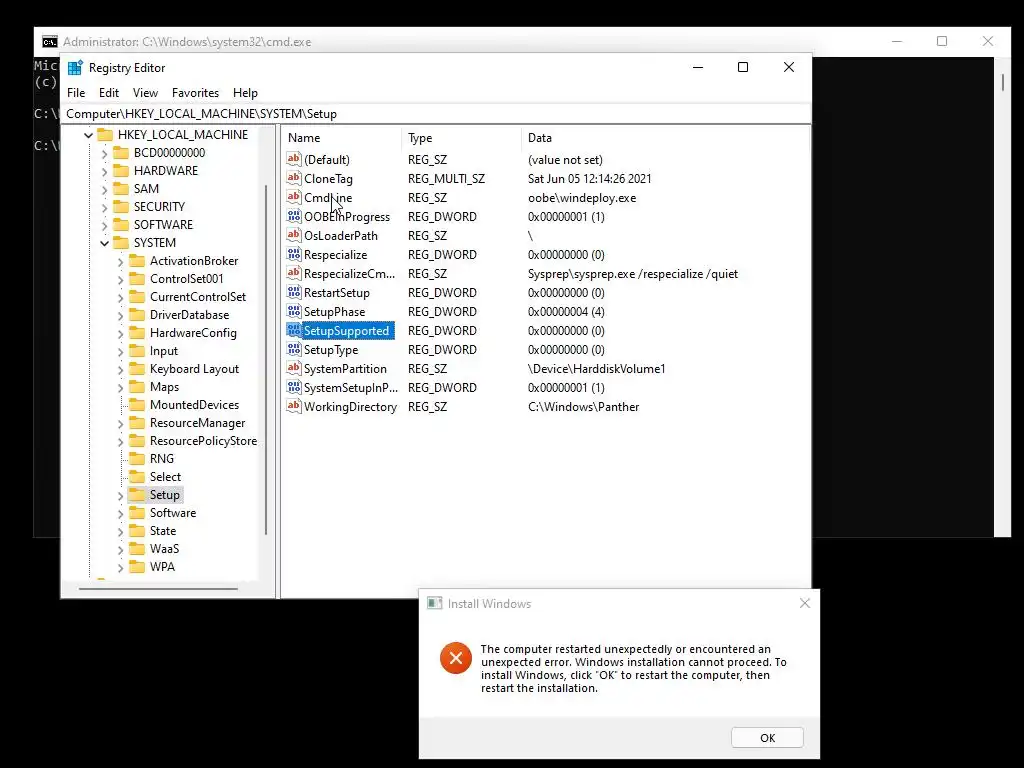Viewport: 1024px width, 768px height.
Task: Select the SystemSetupInProgress DWORD icon
Action: tap(294, 387)
